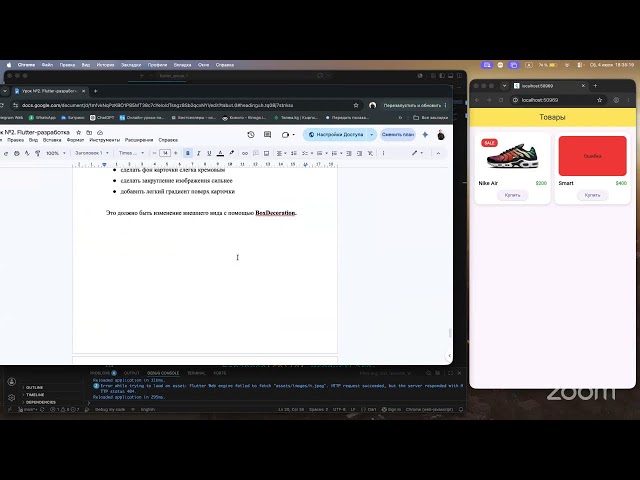Collapse the Docs menus with chevron up
Image resolution: width=640 pixels, height=480 pixels.
point(438,153)
